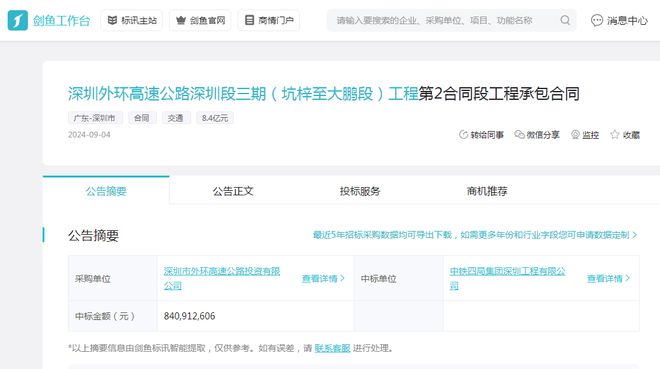Open 消息中心 message center
Screen dimensions: 660x369
[619, 20]
